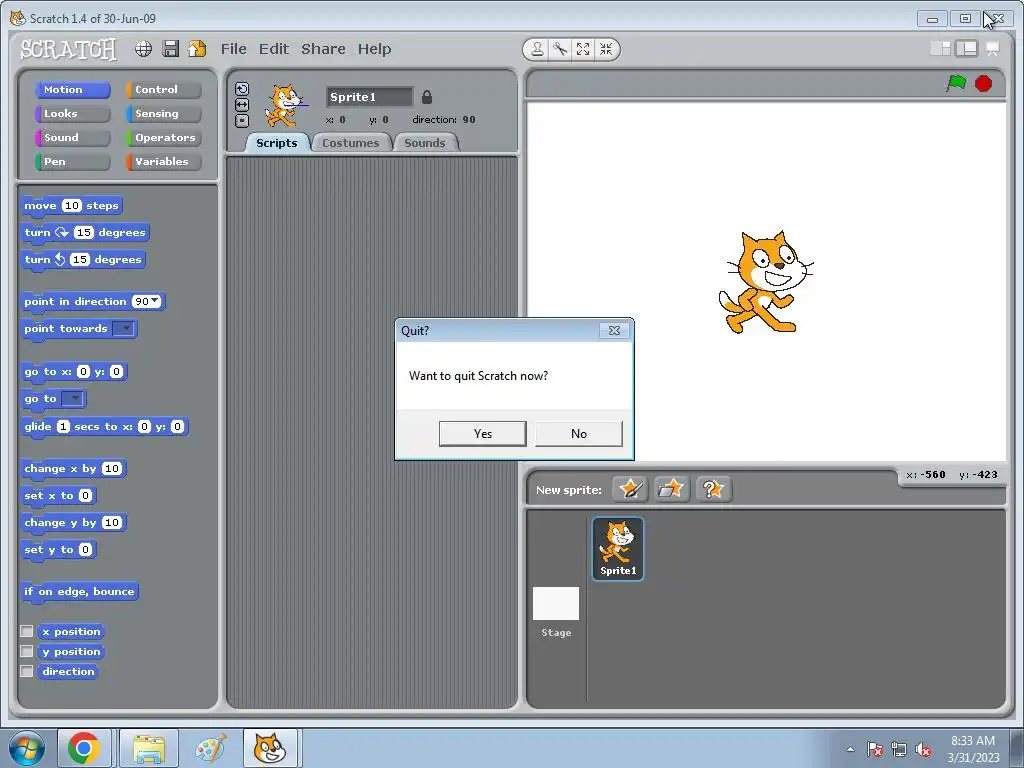Select the Sound blocks category
The height and width of the screenshot is (768, 1024).
[72, 138]
